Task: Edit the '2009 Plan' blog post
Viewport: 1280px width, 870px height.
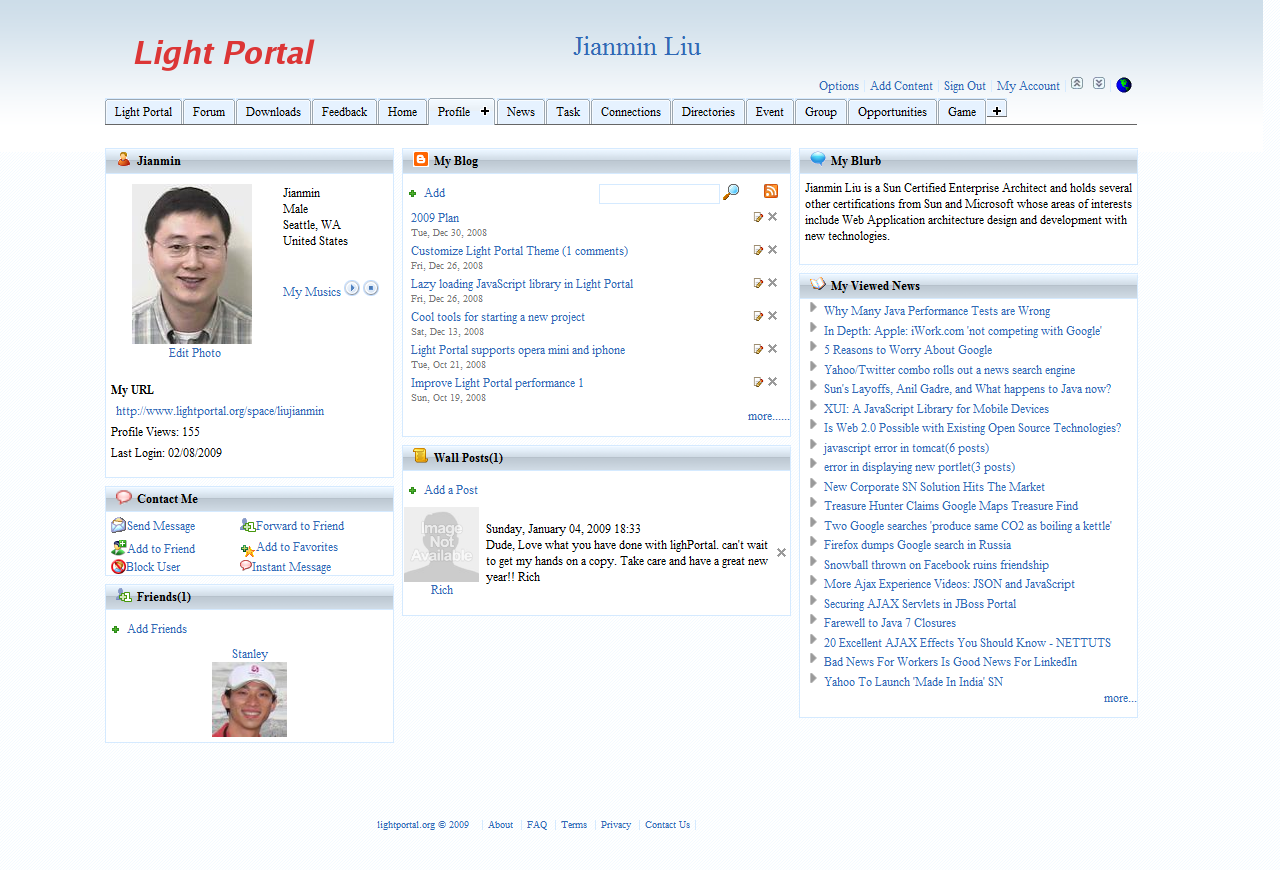Action: coord(759,217)
